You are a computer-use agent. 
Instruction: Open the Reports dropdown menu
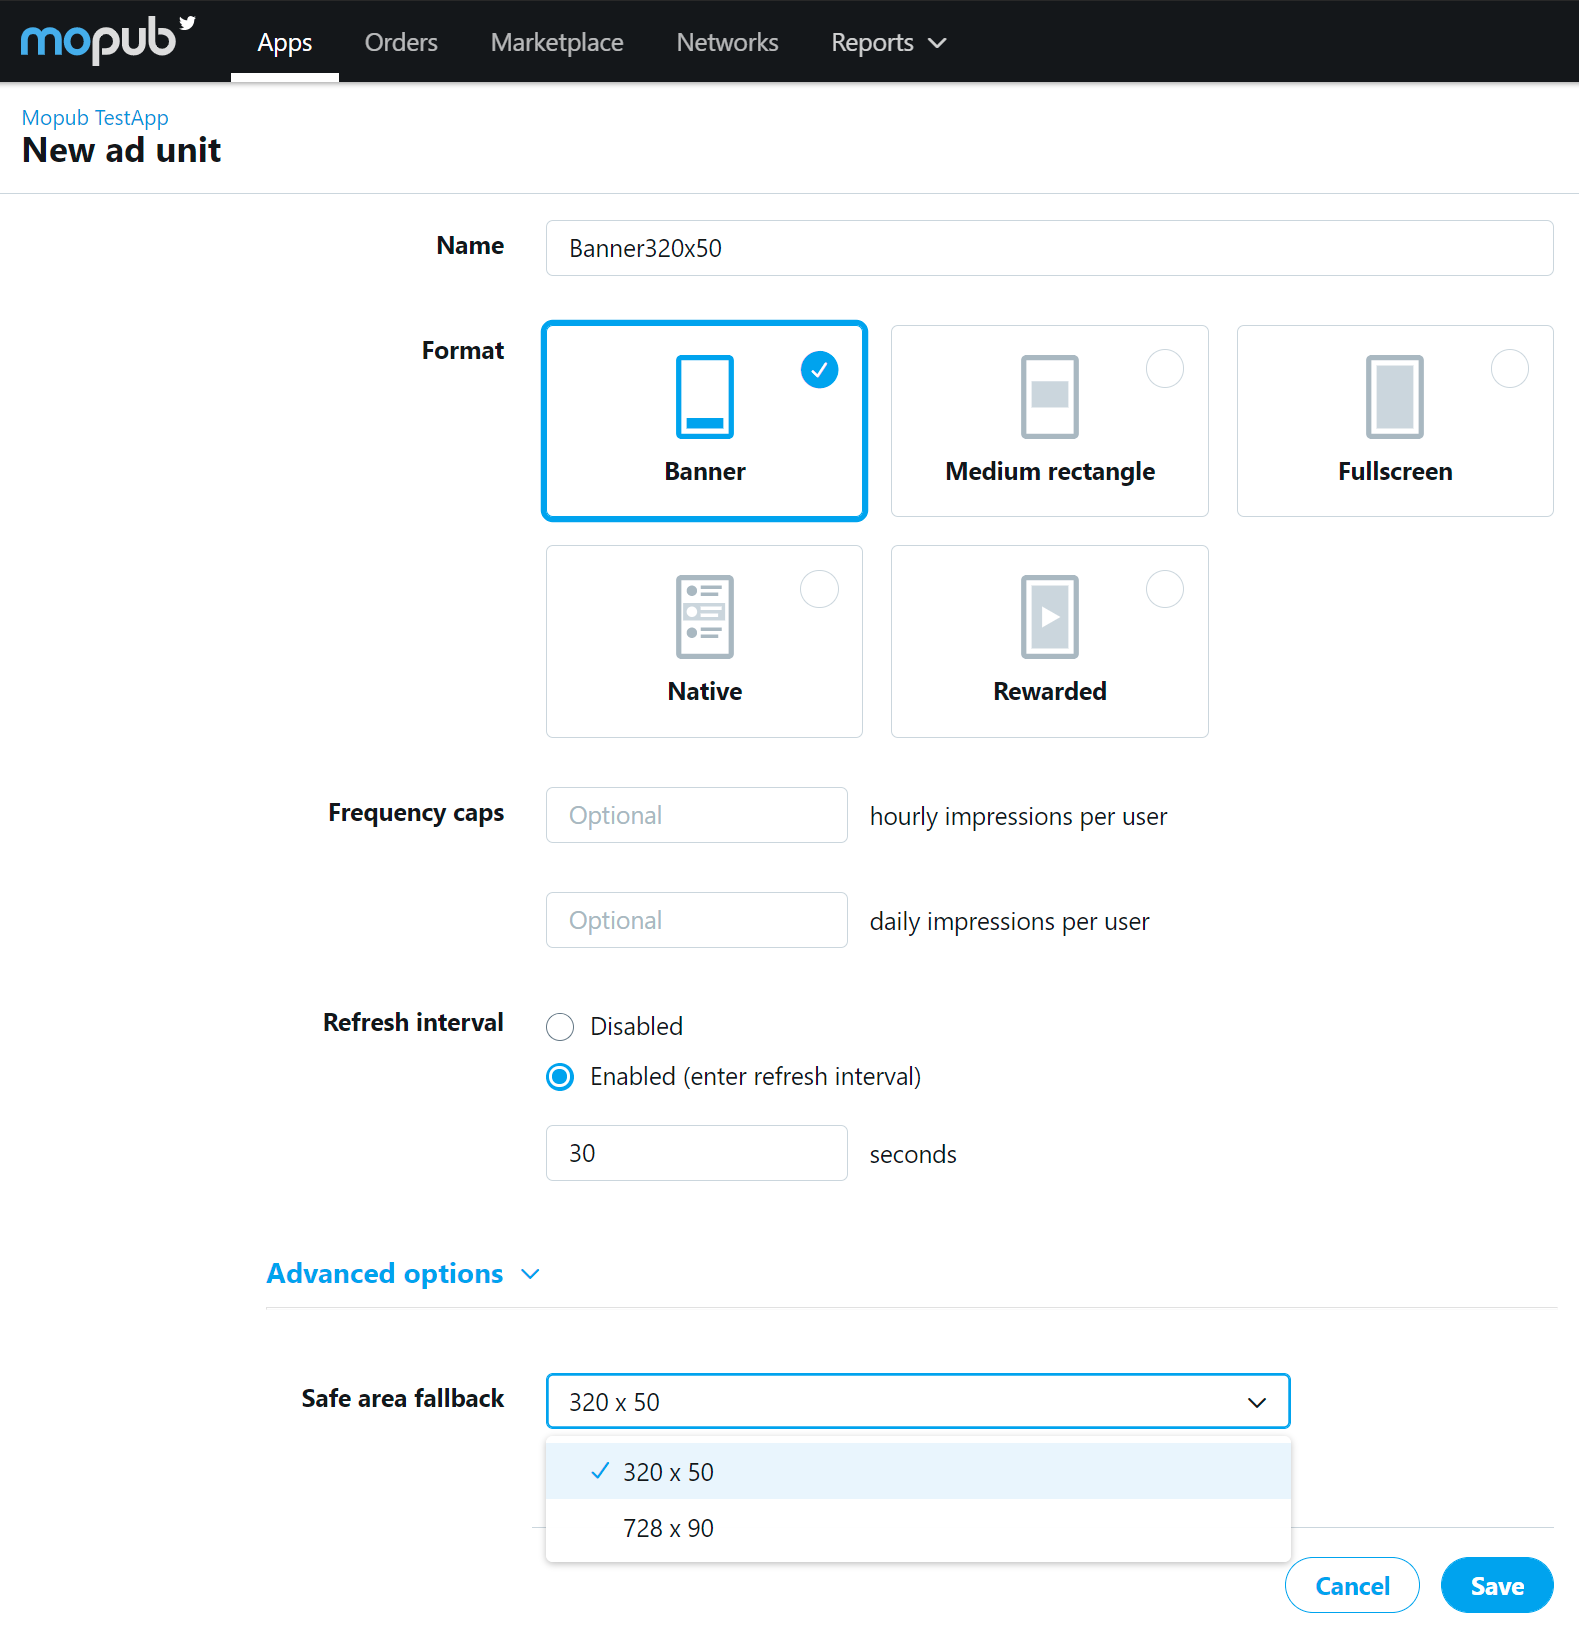pyautogui.click(x=888, y=42)
